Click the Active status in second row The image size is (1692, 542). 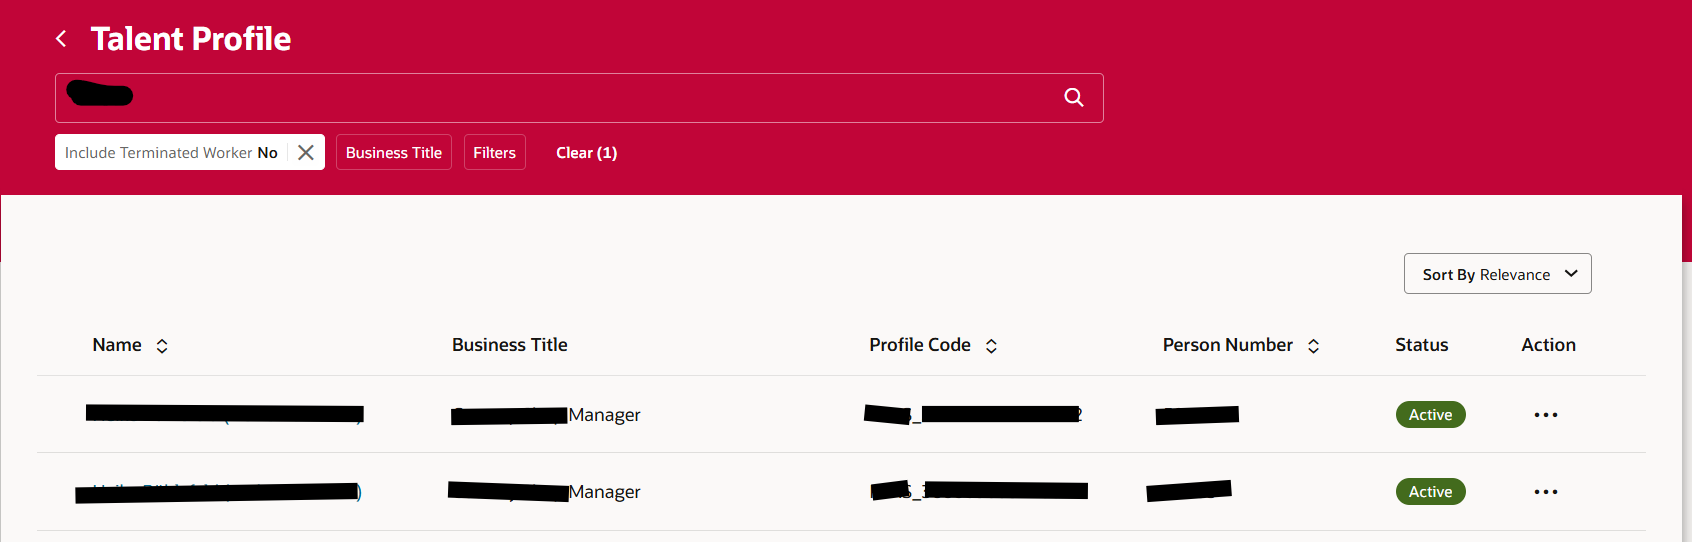[x=1431, y=492]
